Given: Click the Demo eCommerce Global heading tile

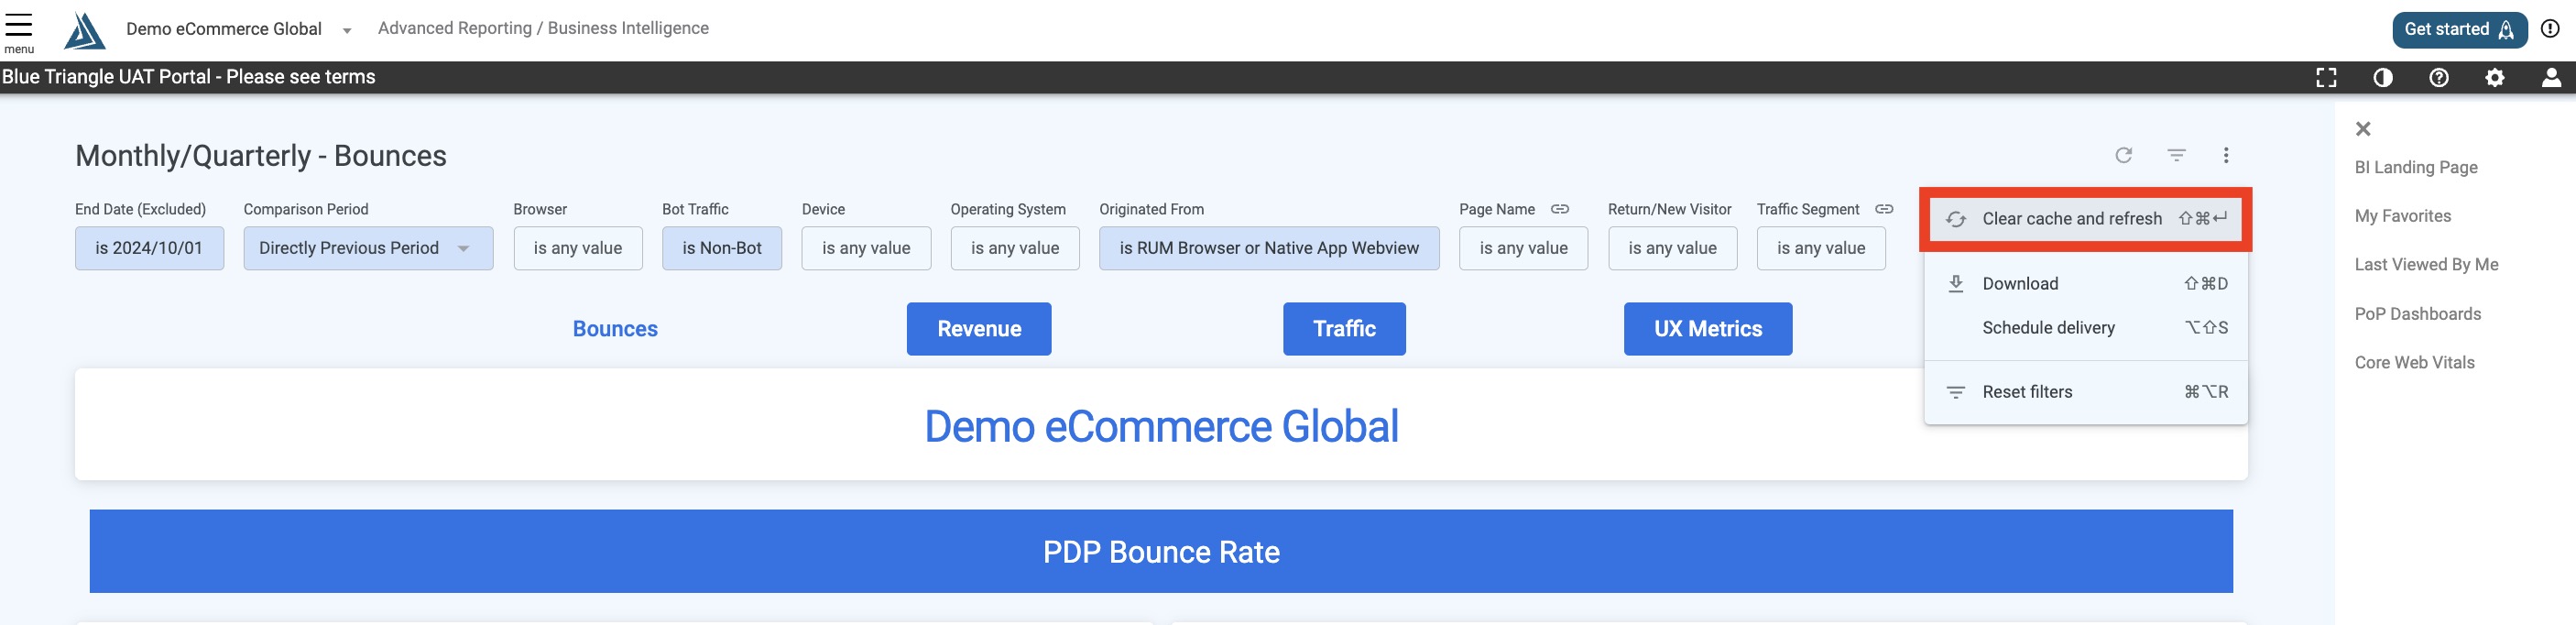Looking at the screenshot, I should point(1161,425).
